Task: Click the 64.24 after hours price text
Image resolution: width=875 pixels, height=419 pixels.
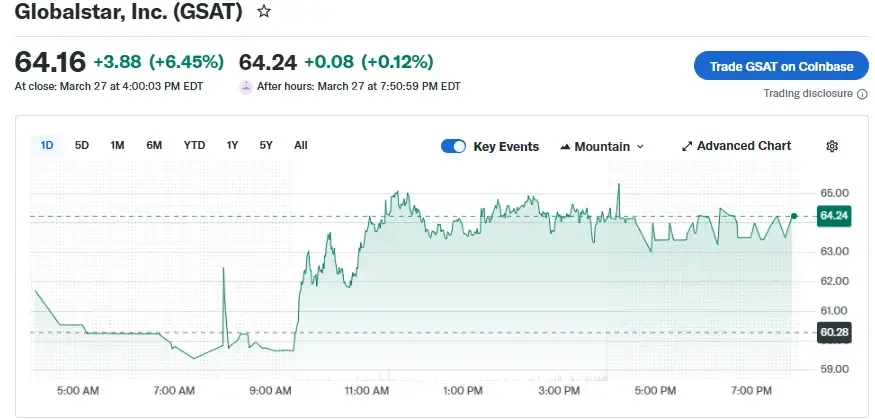Action: [x=268, y=62]
